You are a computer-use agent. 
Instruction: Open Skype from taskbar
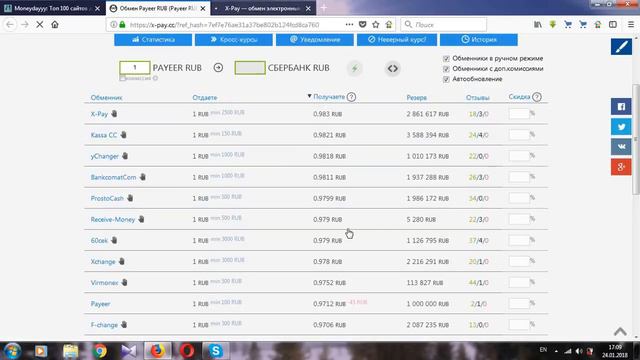(216, 351)
